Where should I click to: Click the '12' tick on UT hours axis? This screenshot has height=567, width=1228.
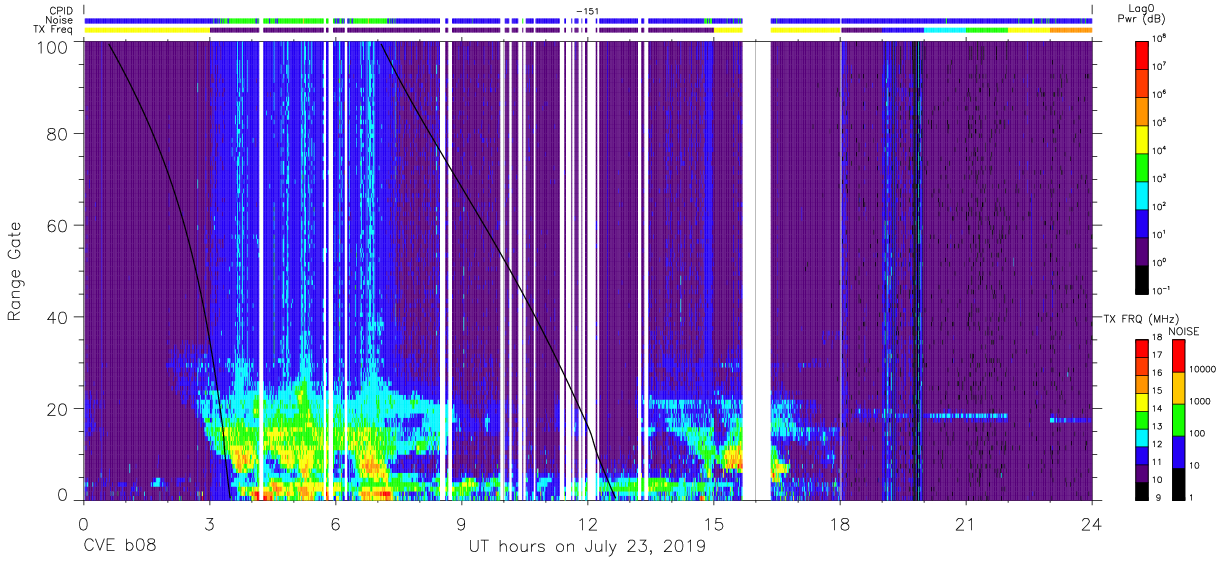click(588, 523)
